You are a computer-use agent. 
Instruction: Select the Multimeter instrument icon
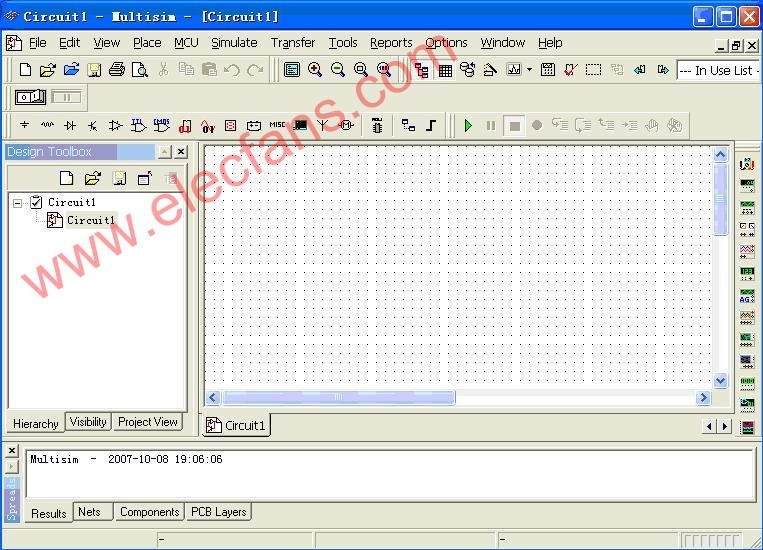[x=747, y=165]
